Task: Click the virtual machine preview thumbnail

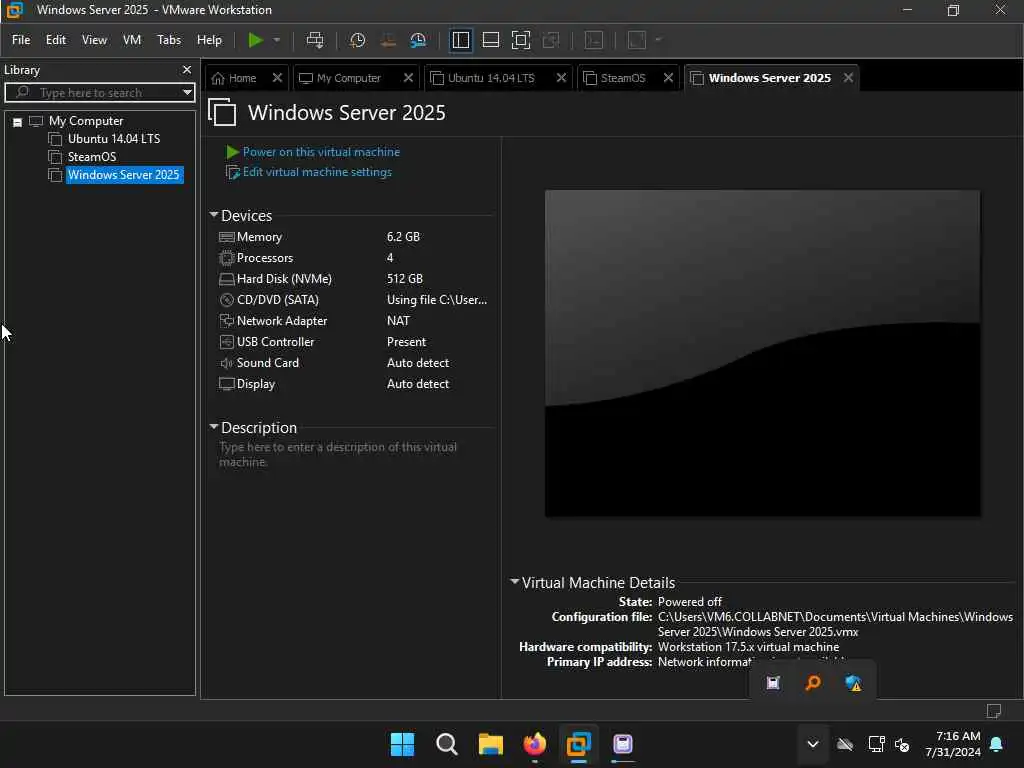Action: 762,353
